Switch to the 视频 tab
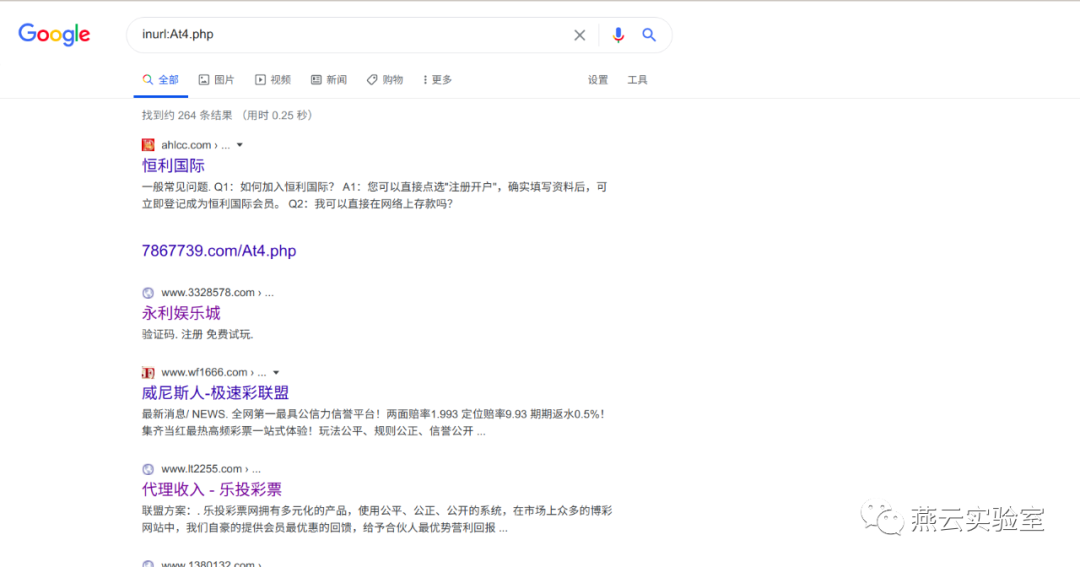This screenshot has height=567, width=1080. [x=273, y=80]
